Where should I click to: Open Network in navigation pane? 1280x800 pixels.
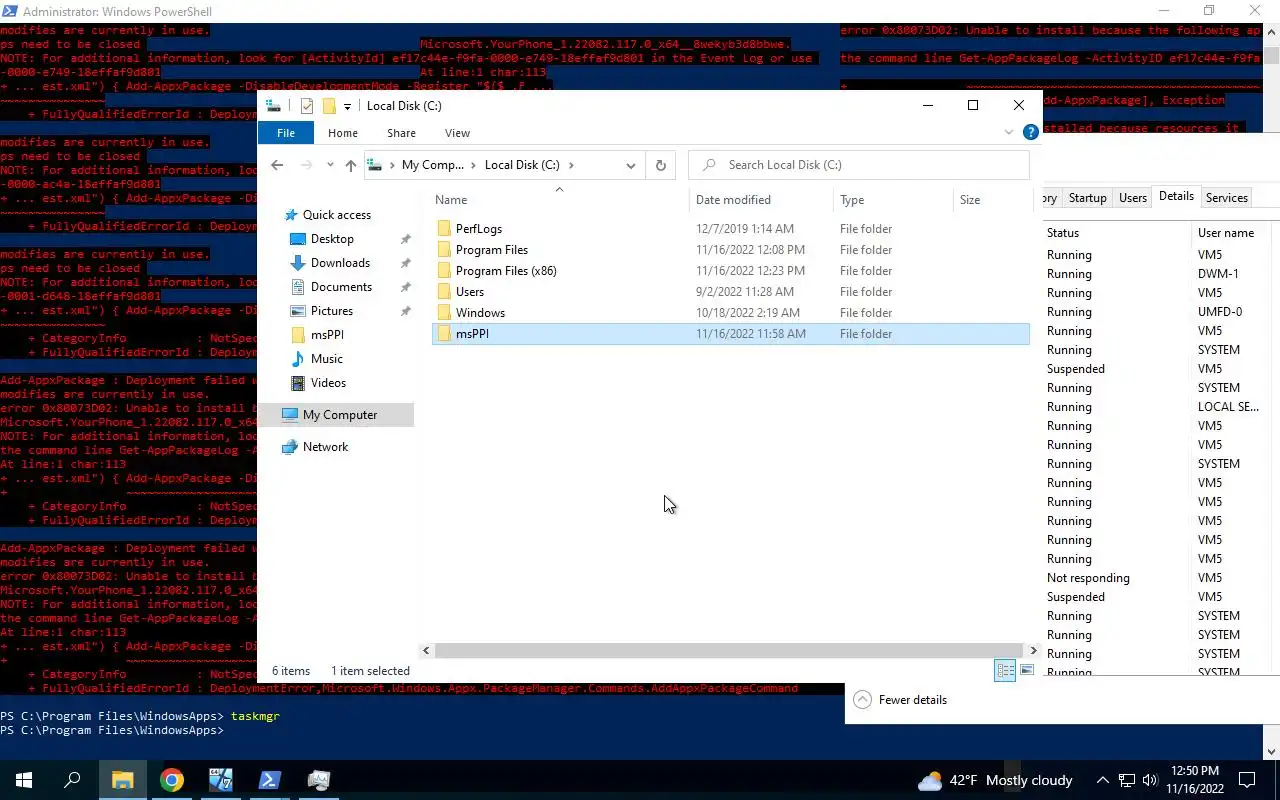325,447
